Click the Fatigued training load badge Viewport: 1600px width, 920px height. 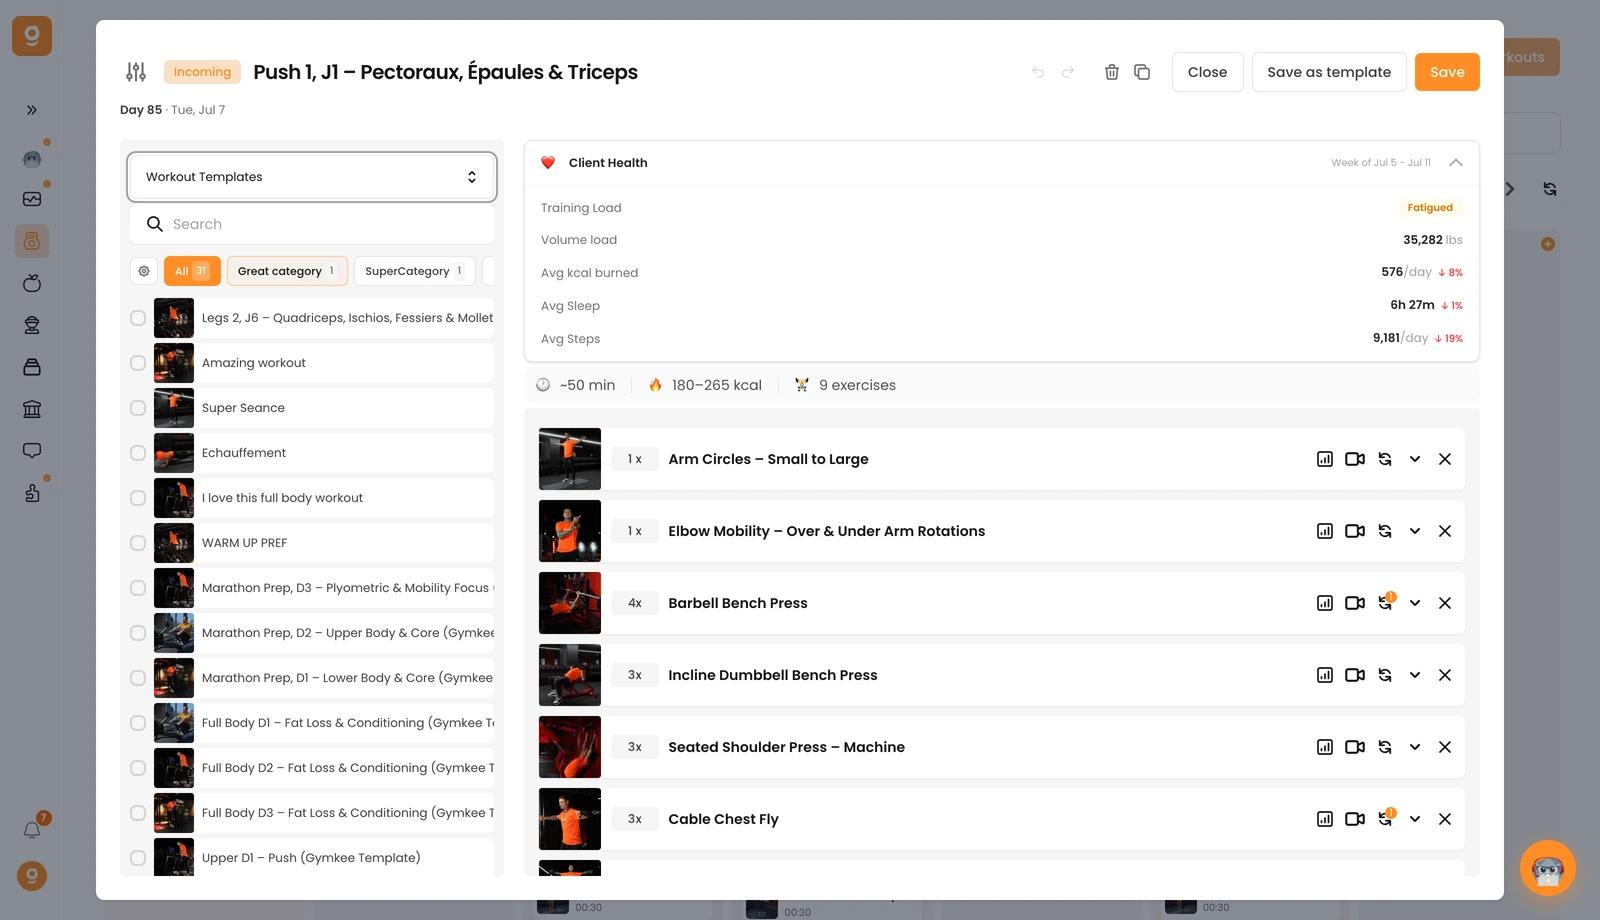coord(1430,208)
